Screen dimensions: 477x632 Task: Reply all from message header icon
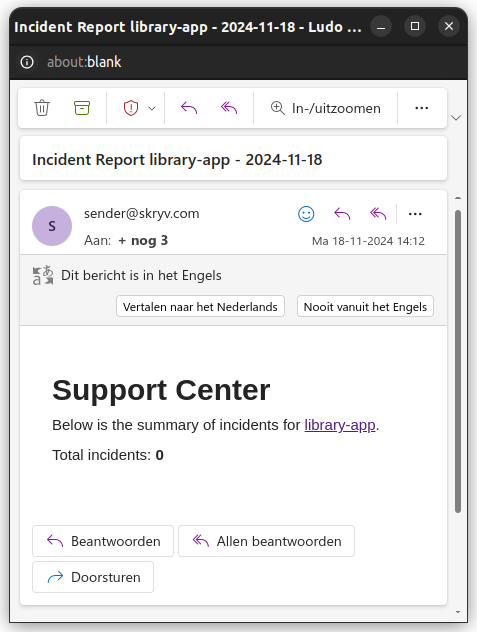click(378, 214)
